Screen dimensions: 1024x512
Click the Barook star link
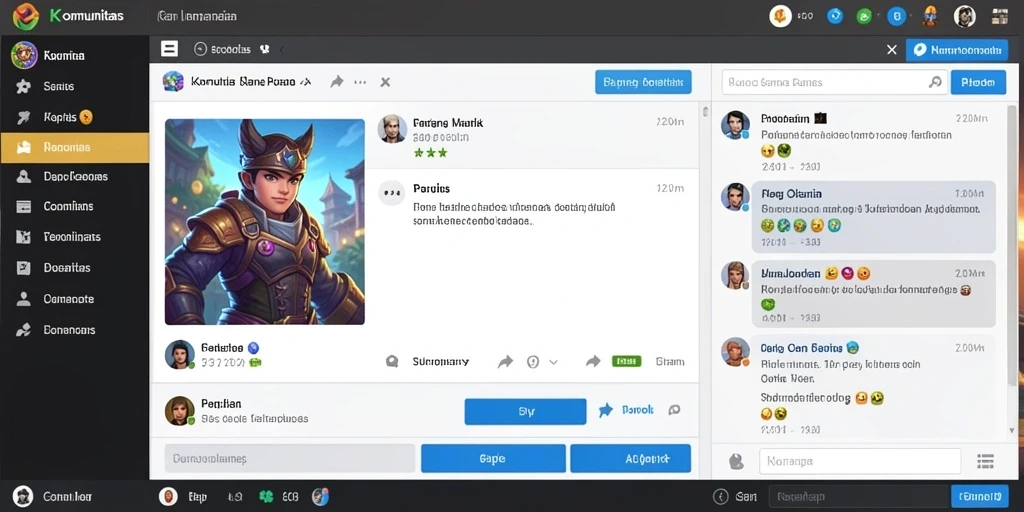point(626,410)
